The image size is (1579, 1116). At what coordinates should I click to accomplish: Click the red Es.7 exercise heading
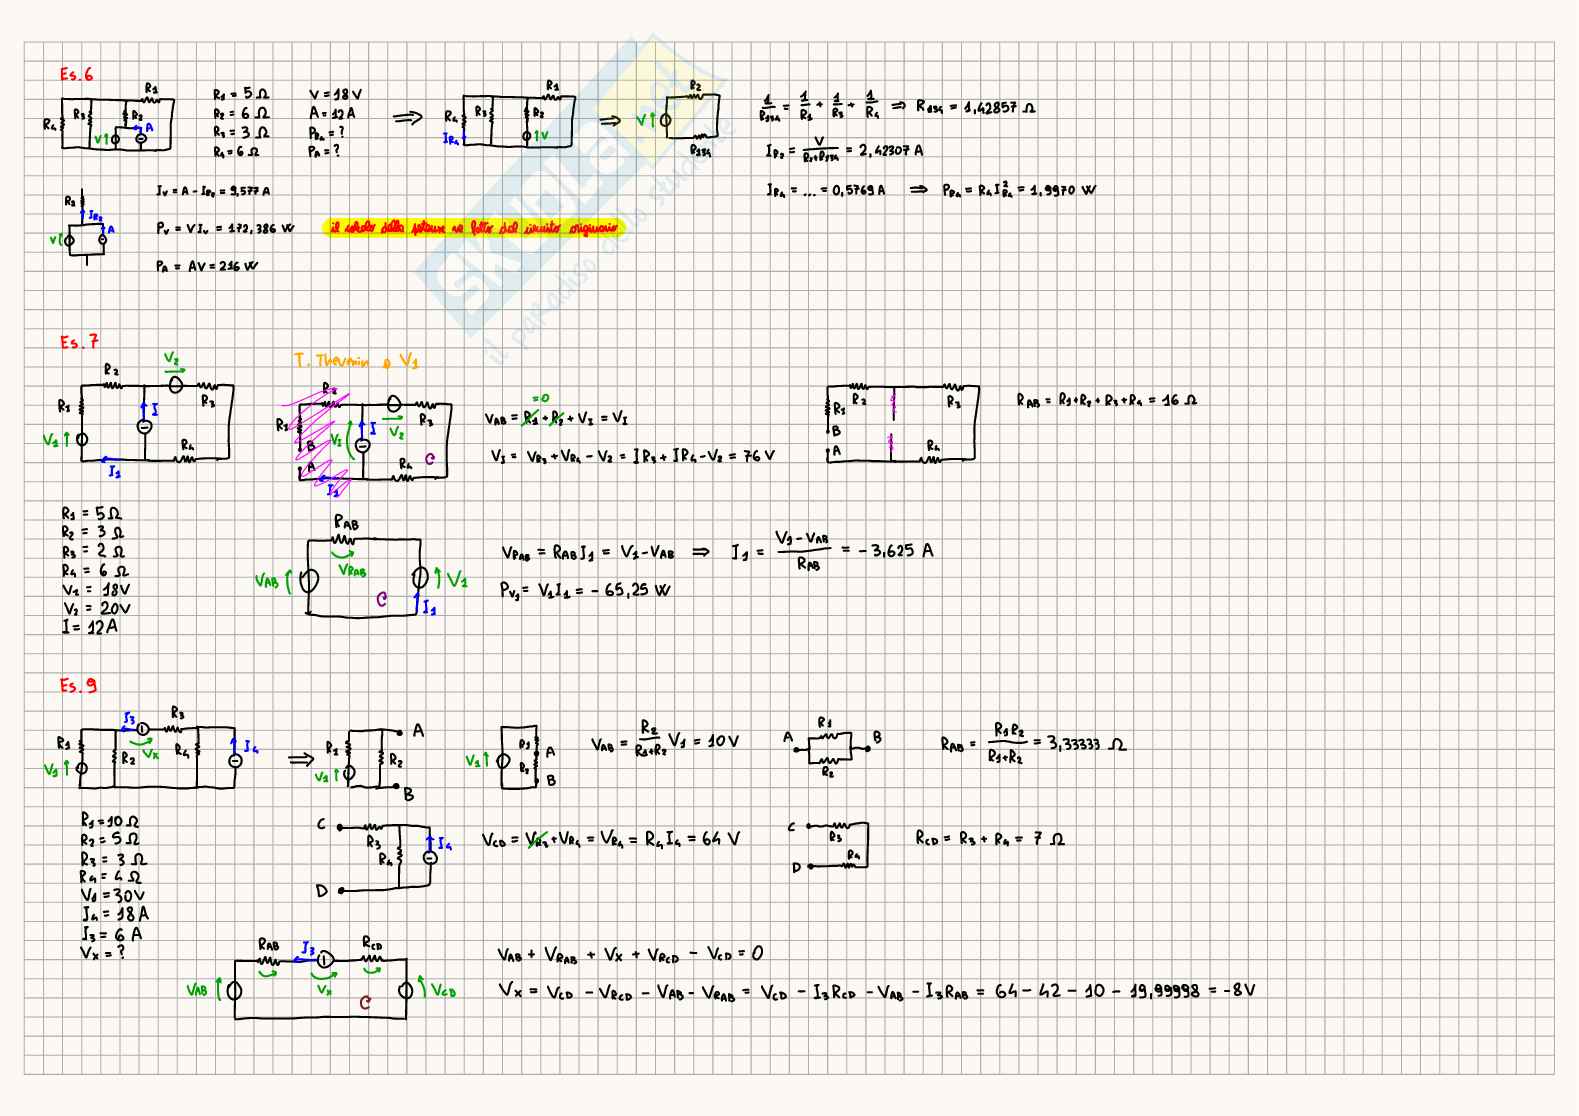click(79, 342)
